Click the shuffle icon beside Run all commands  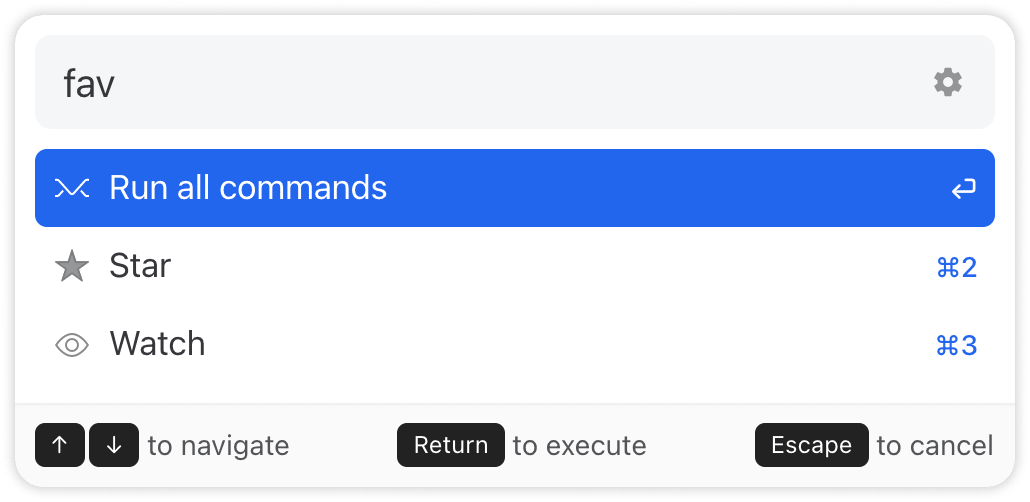[x=72, y=189]
